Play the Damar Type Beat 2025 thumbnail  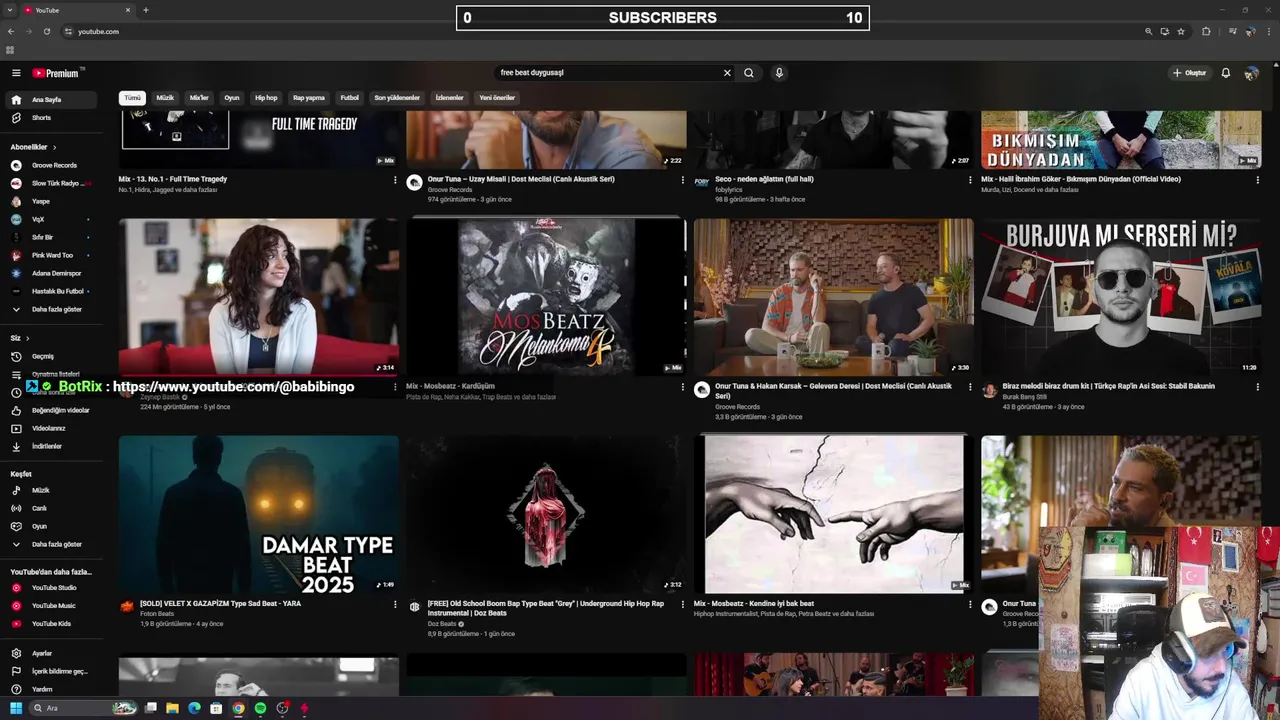[x=258, y=514]
